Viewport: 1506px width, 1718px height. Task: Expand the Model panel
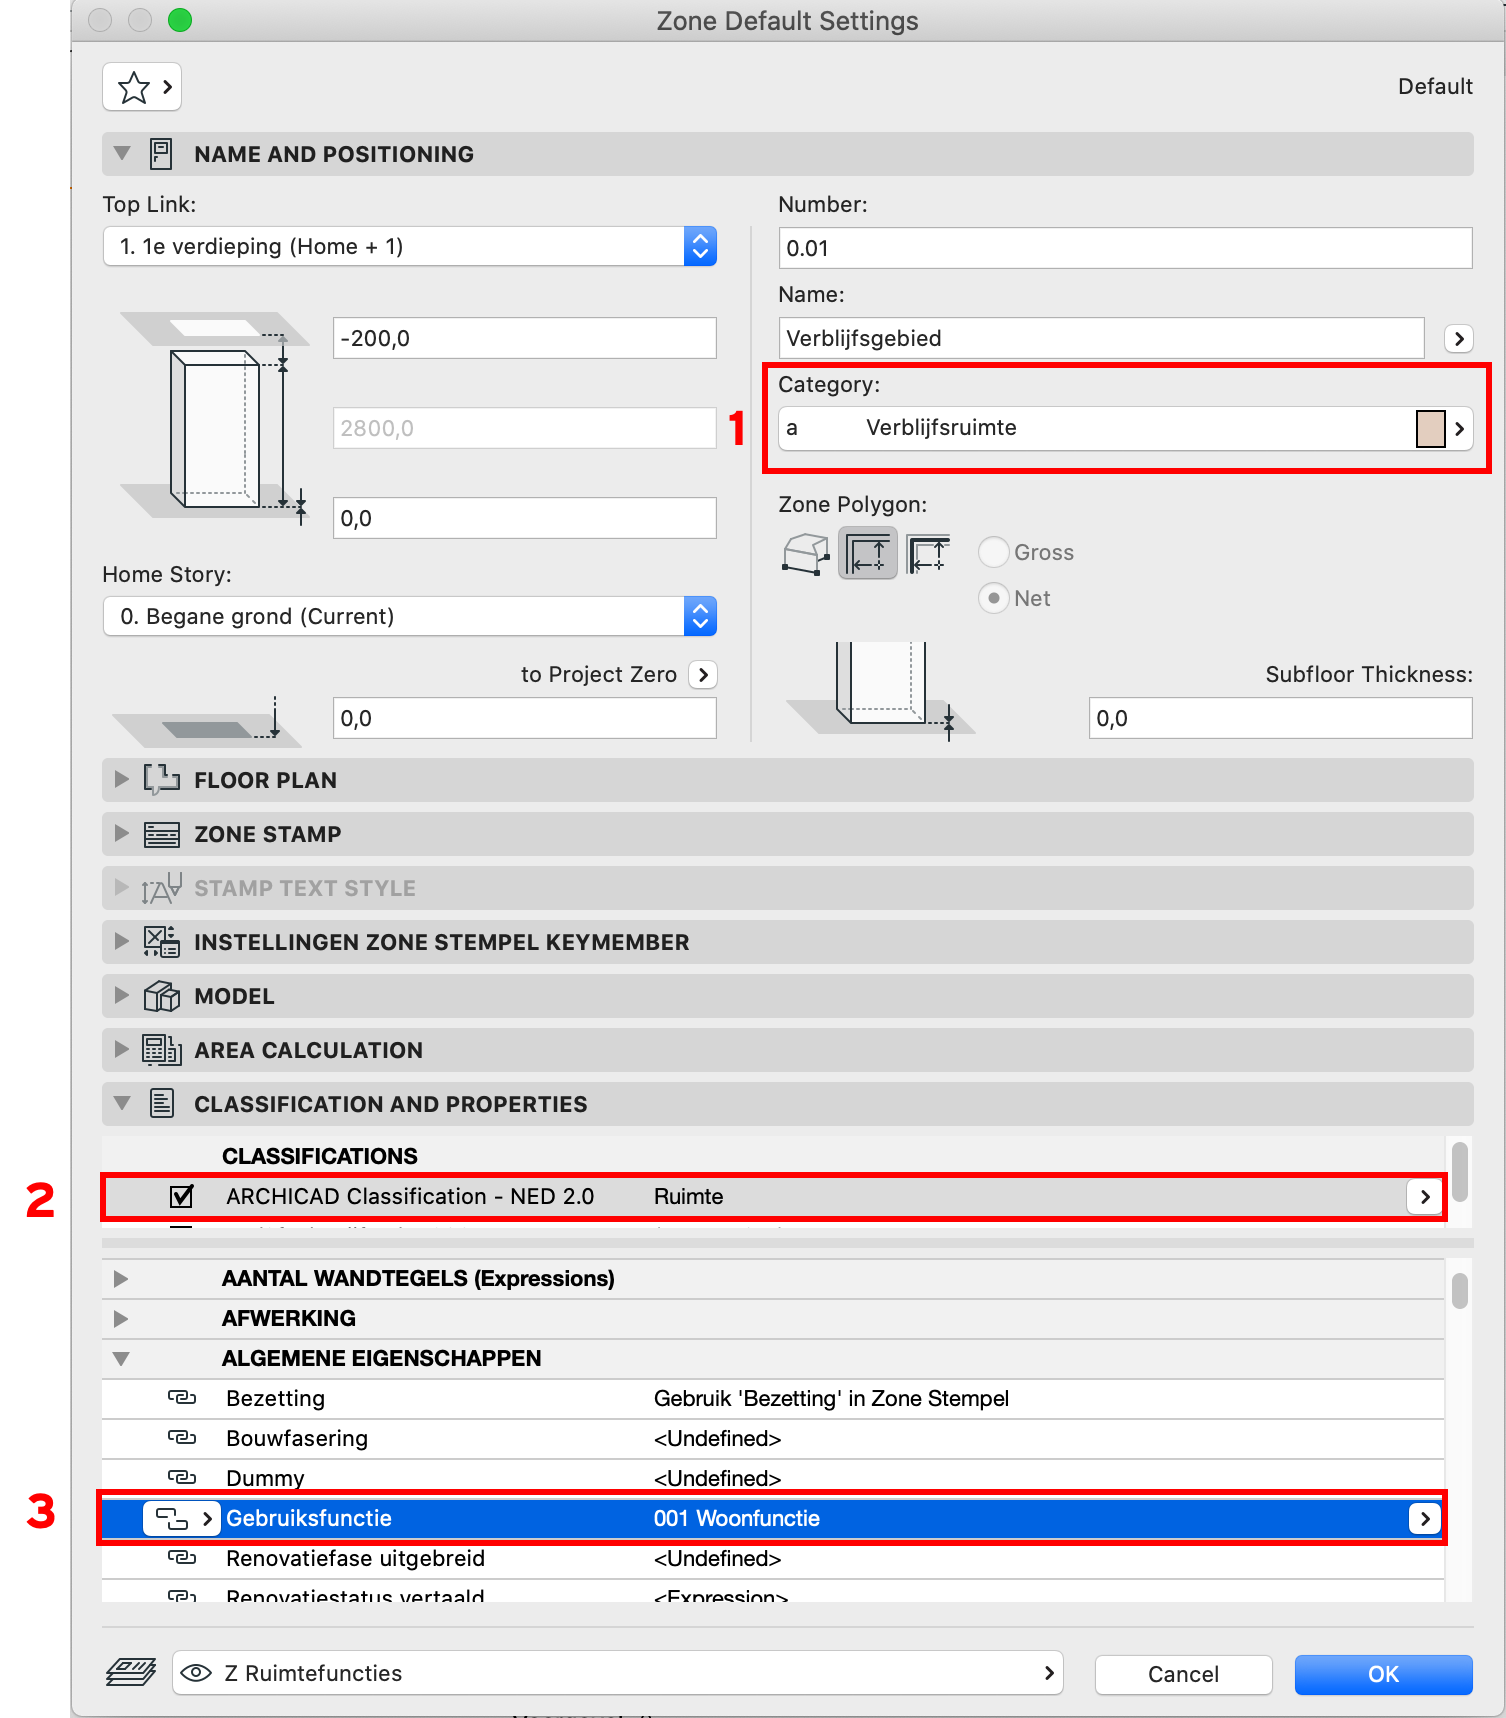click(x=122, y=995)
